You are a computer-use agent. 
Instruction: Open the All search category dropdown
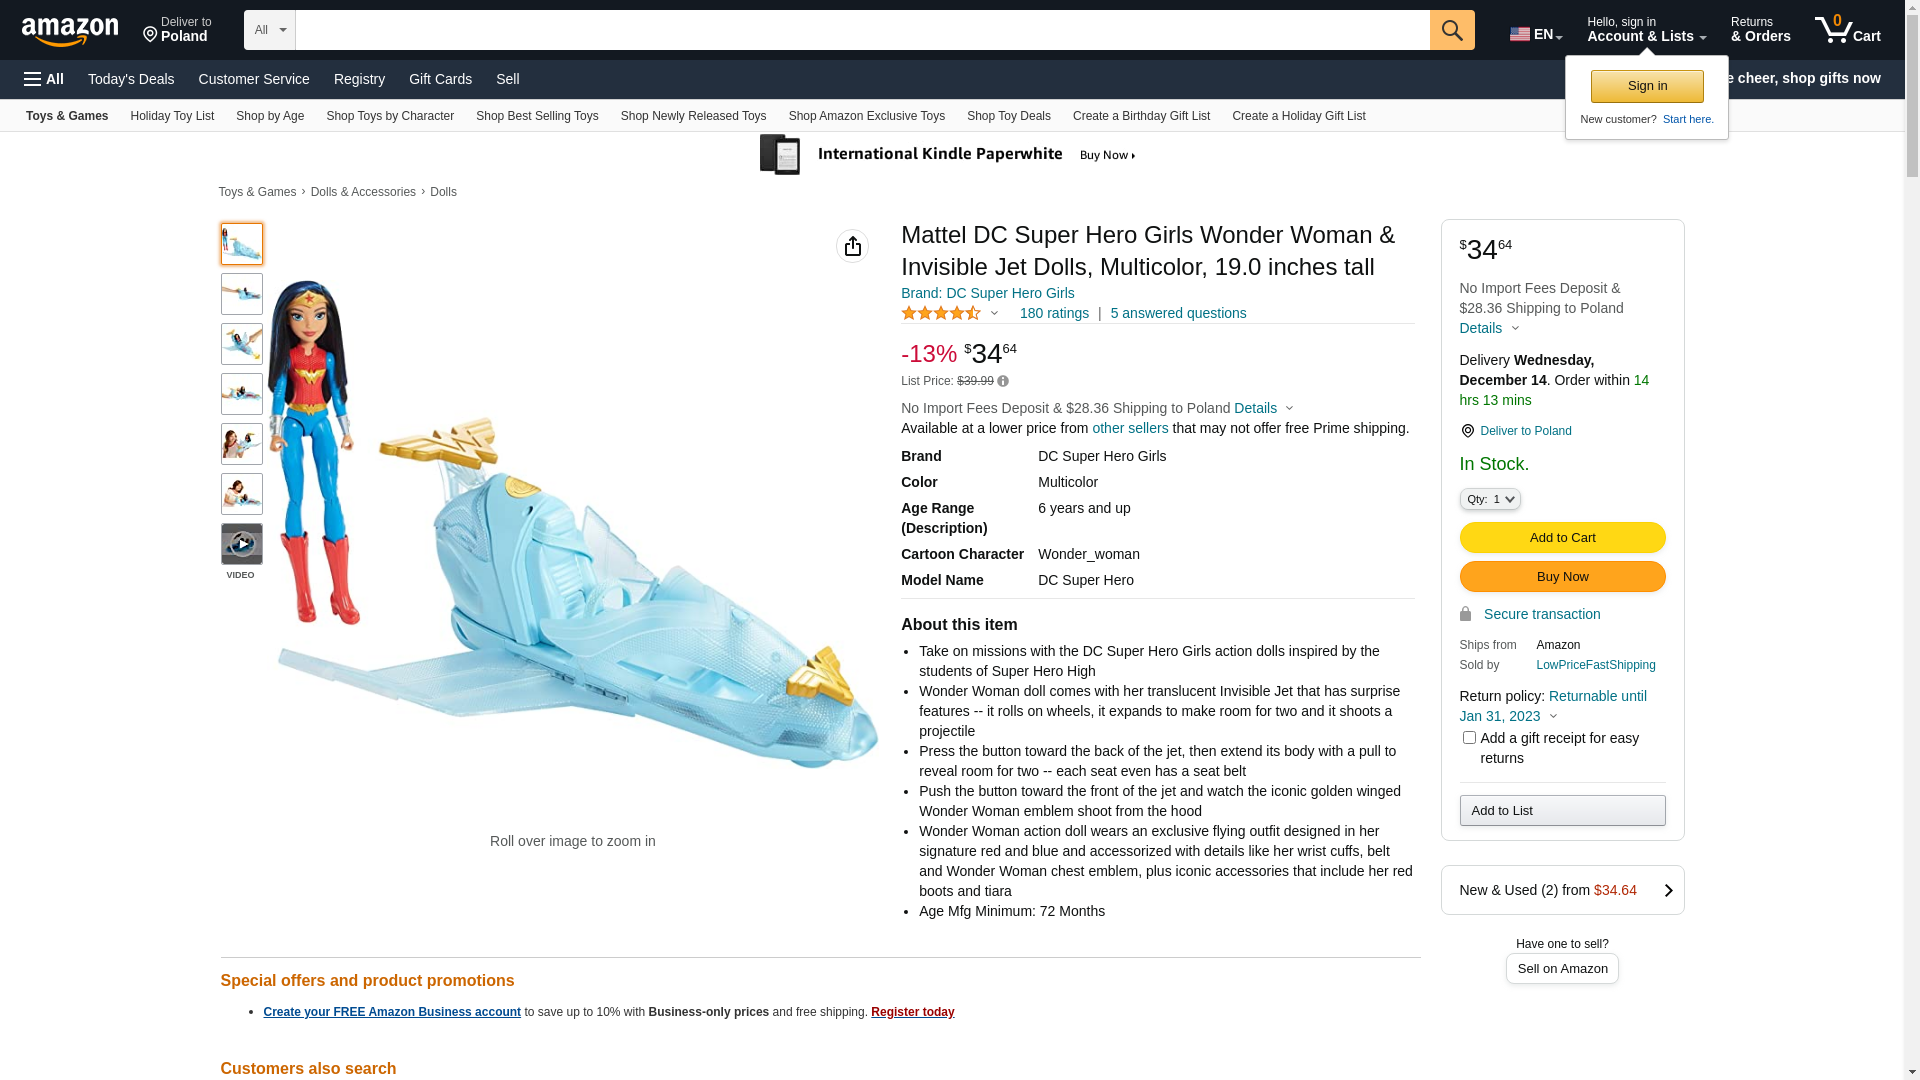(270, 30)
